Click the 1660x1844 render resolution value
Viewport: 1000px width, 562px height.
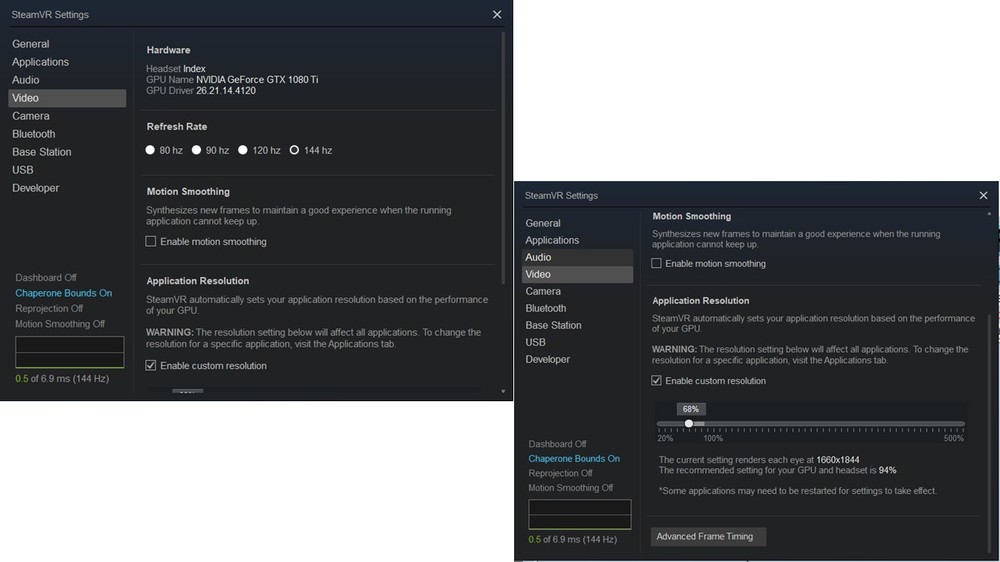[838, 460]
